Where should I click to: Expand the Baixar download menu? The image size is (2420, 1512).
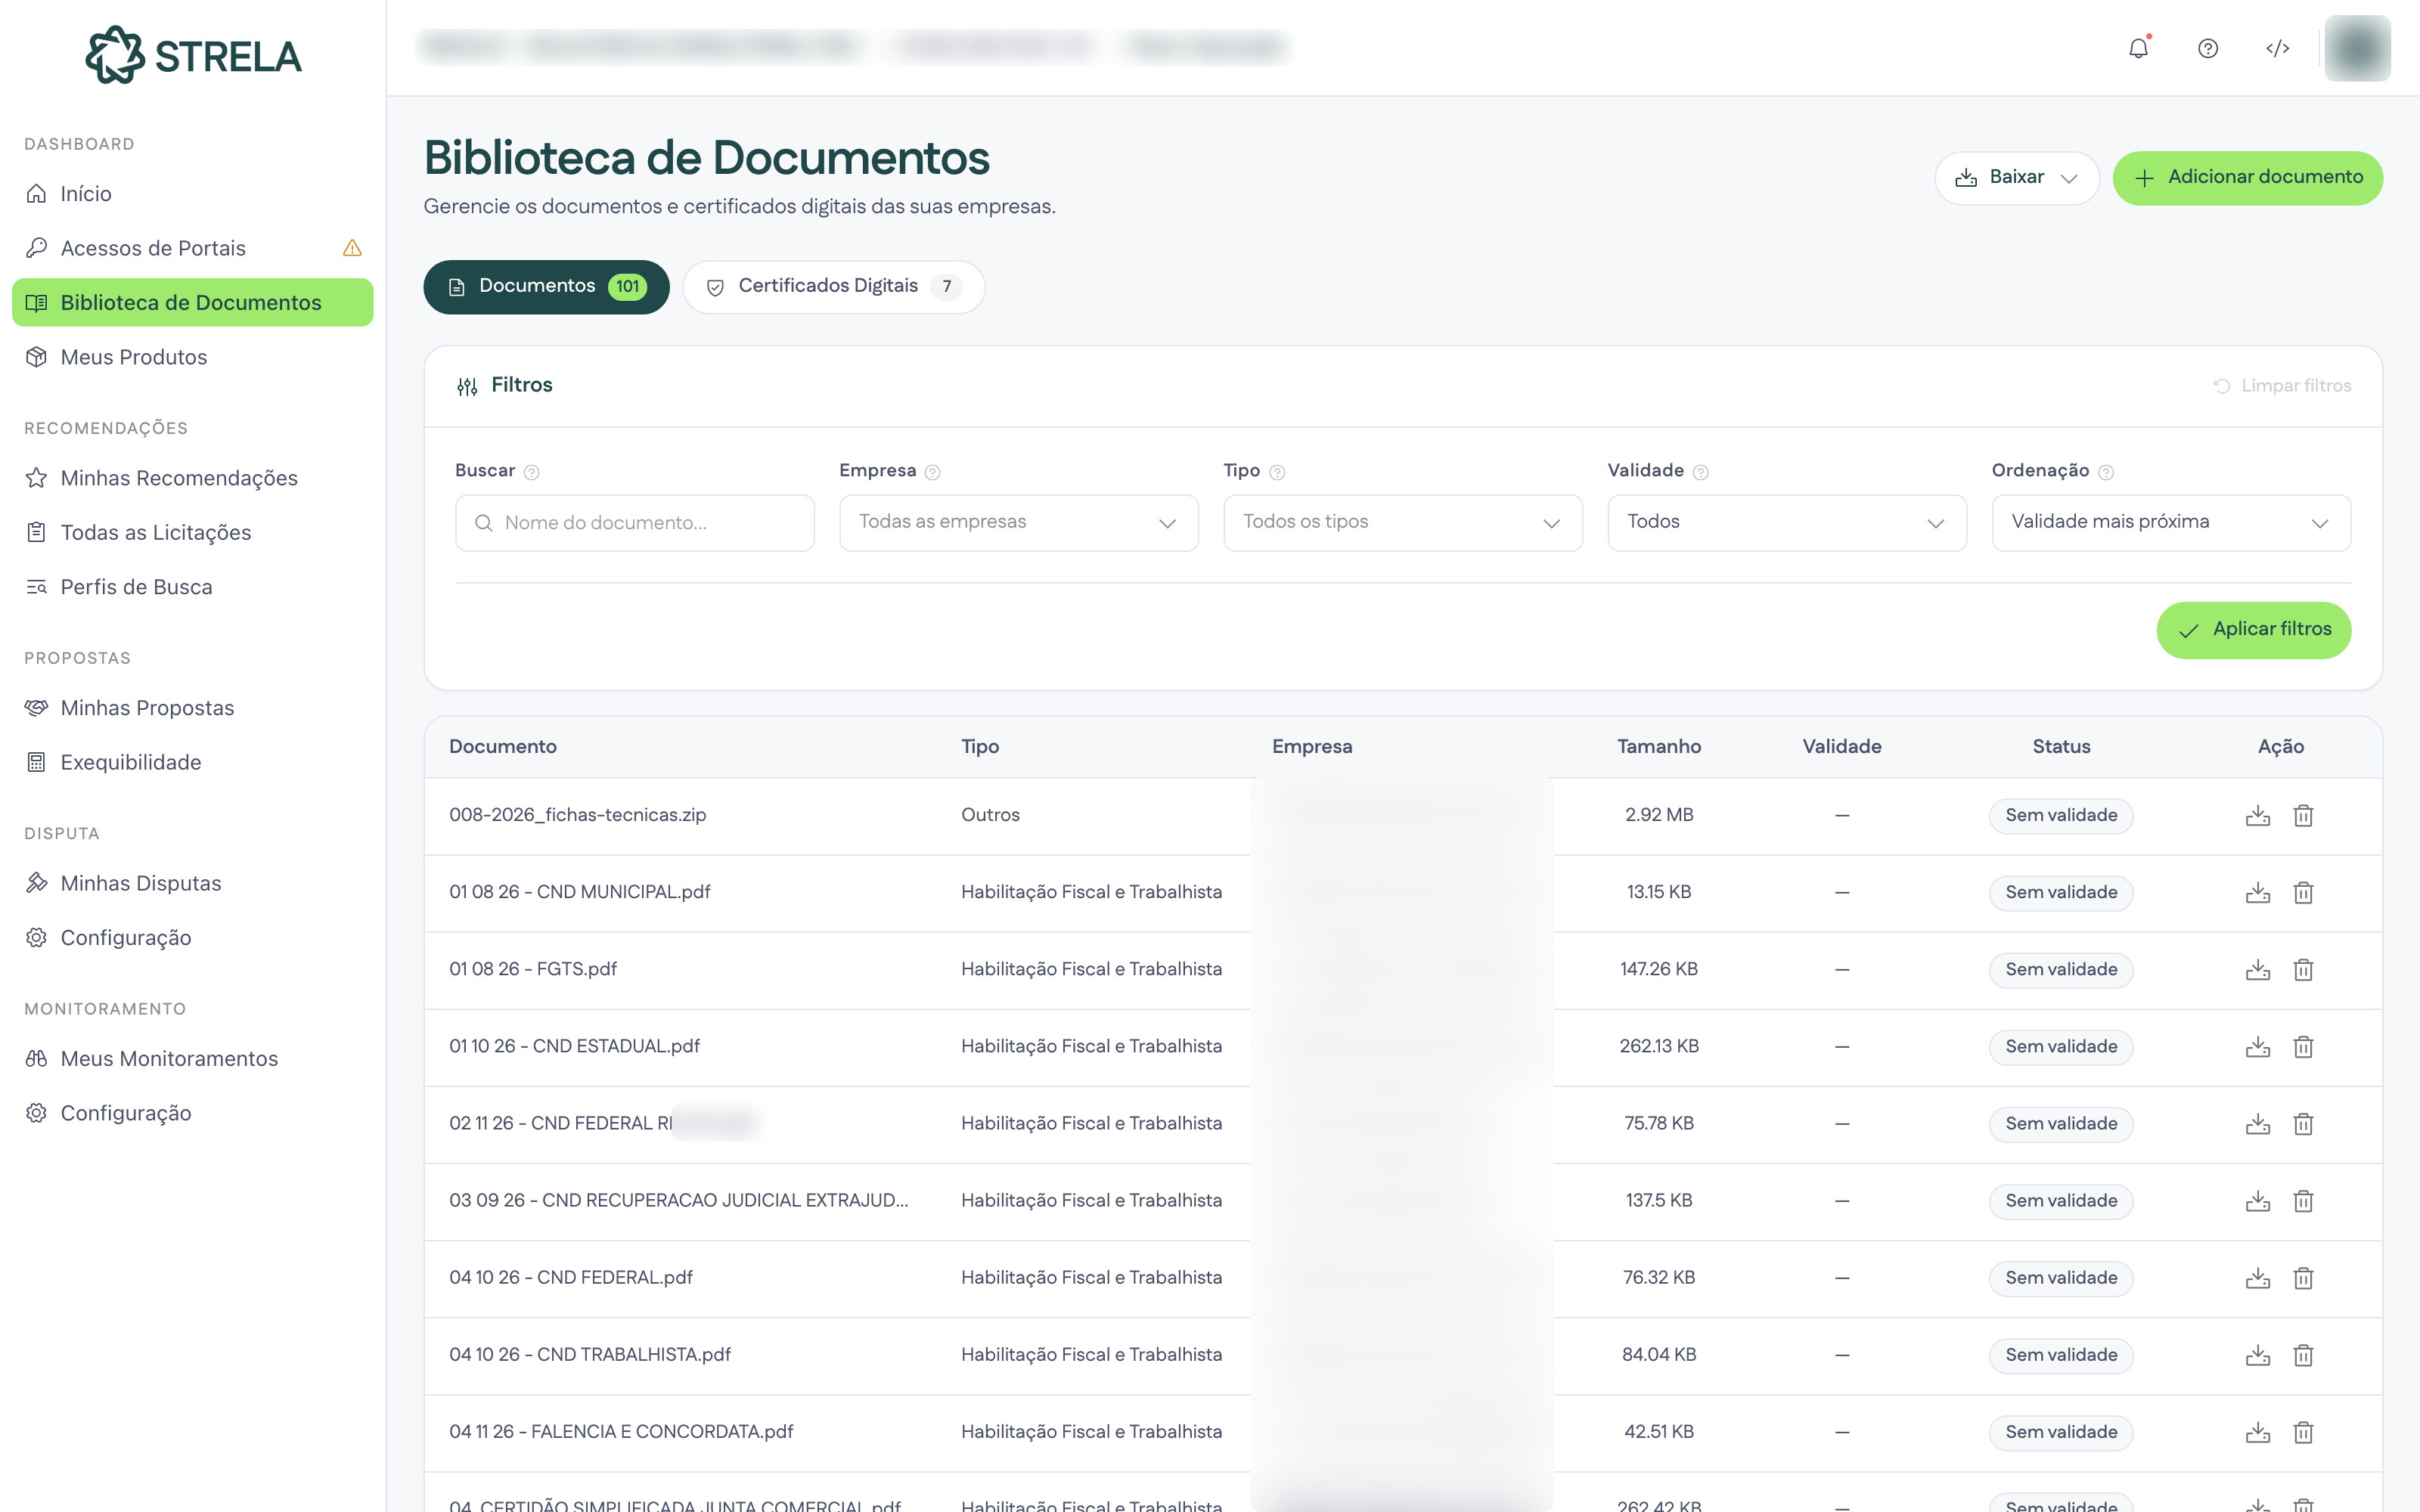point(2016,178)
